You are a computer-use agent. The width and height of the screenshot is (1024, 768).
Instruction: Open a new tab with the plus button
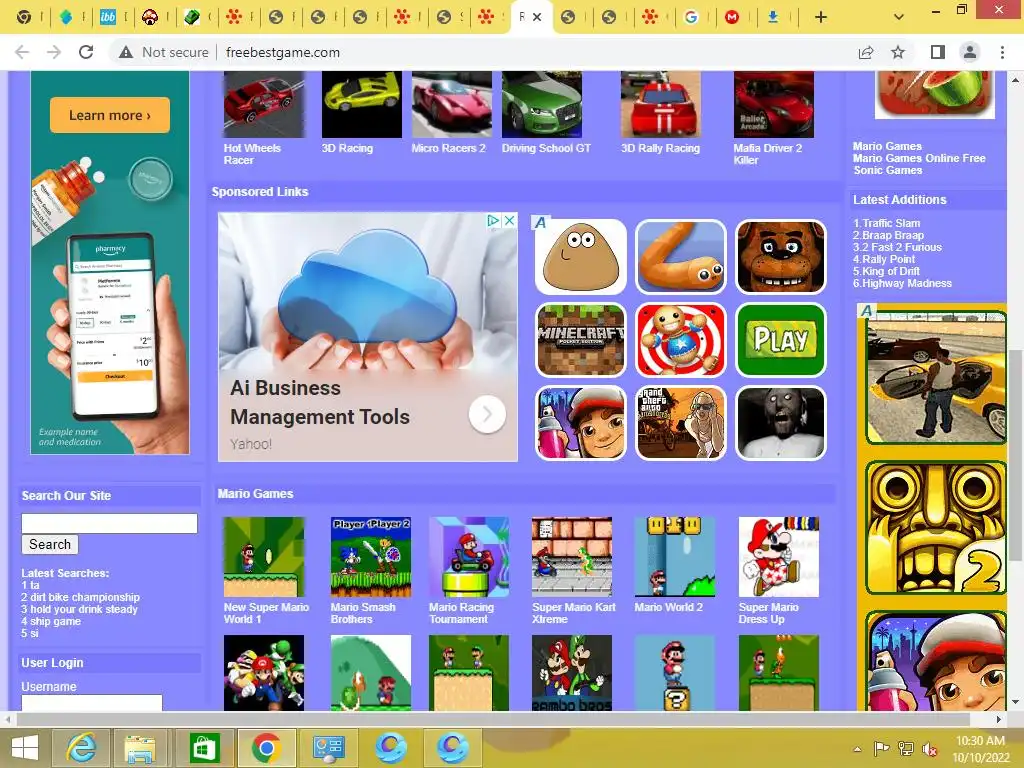click(821, 18)
